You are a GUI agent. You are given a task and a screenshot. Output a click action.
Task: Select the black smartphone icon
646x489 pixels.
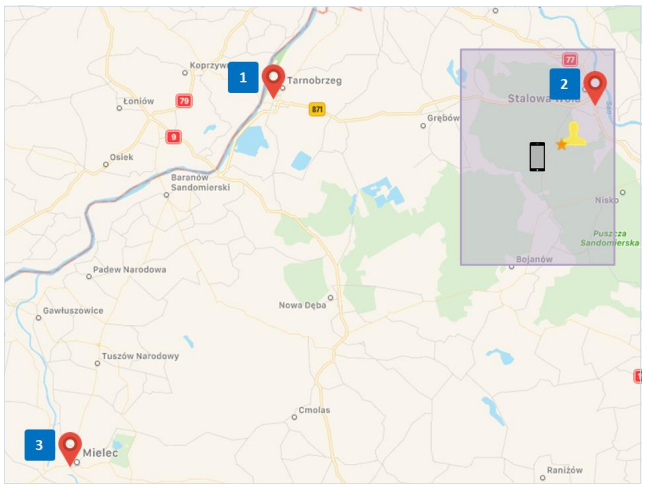coord(537,157)
